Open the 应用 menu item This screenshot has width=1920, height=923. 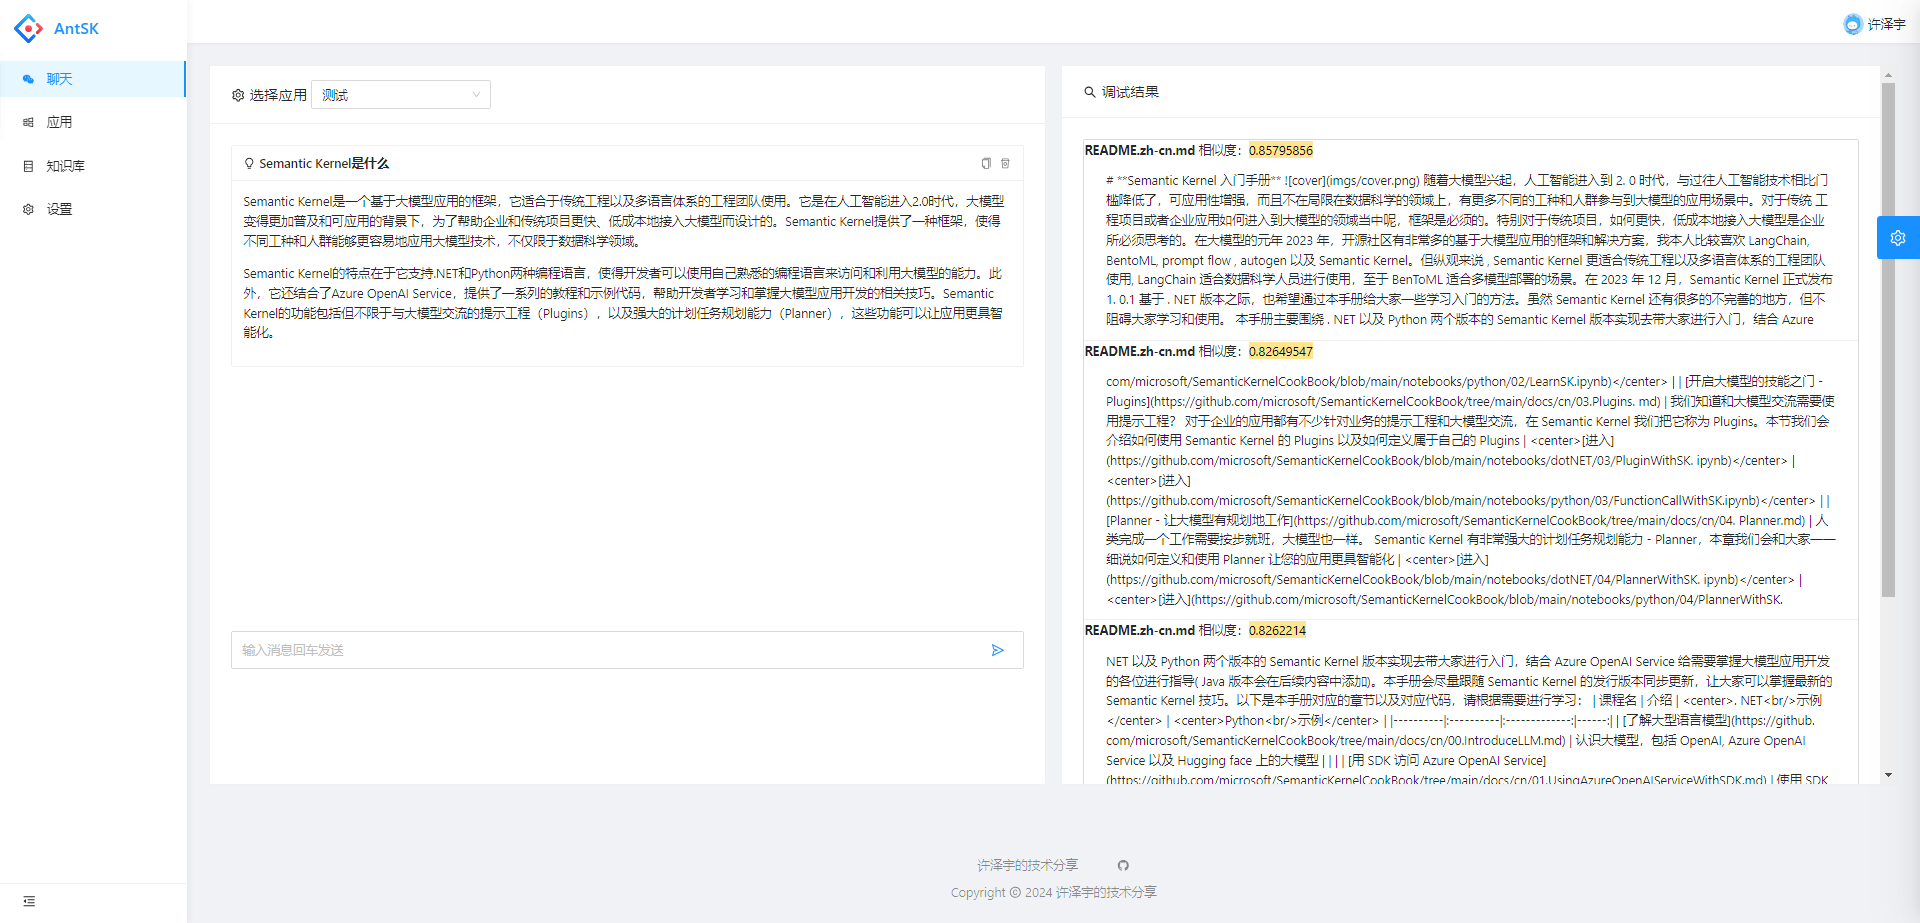[x=59, y=122]
